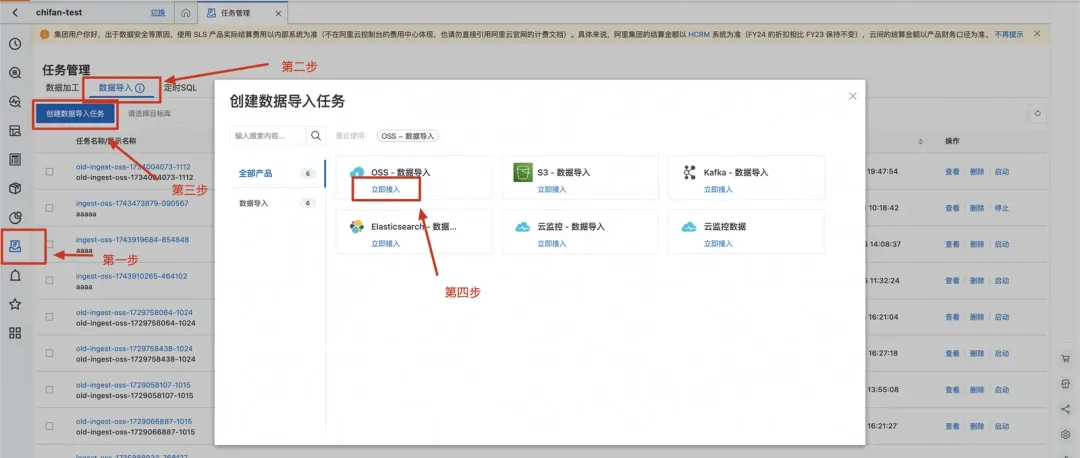Dismiss the yellow notice banner with X
1080x458 pixels.
(1037, 34)
